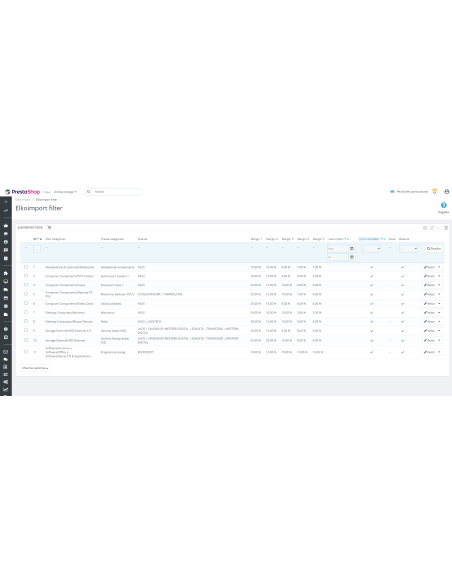Open calendar picker for Last import 'from' date
The height and width of the screenshot is (584, 452).
pyautogui.click(x=351, y=248)
